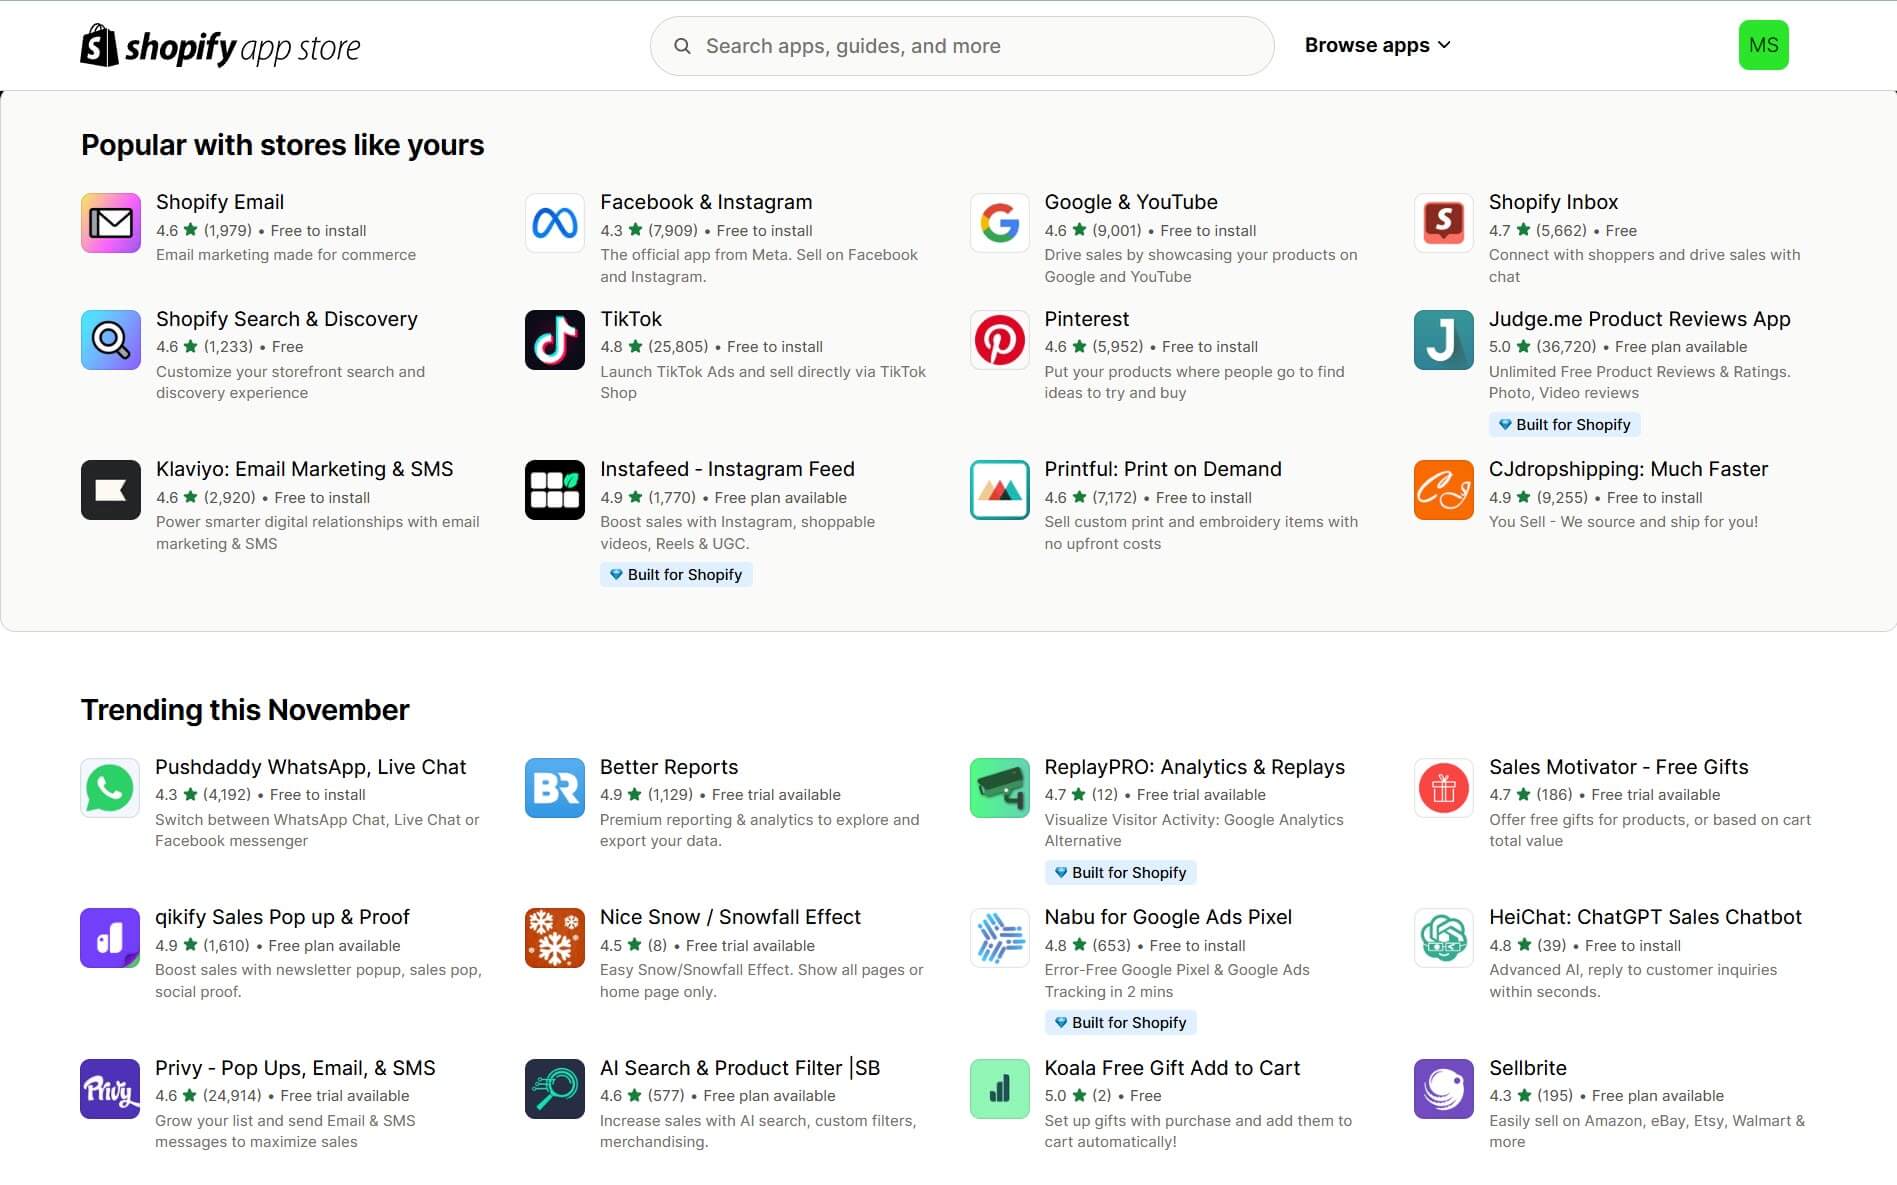Click the 'Popular with stores like yours' heading
Viewport: 1897px width, 1185px height.
coord(282,145)
